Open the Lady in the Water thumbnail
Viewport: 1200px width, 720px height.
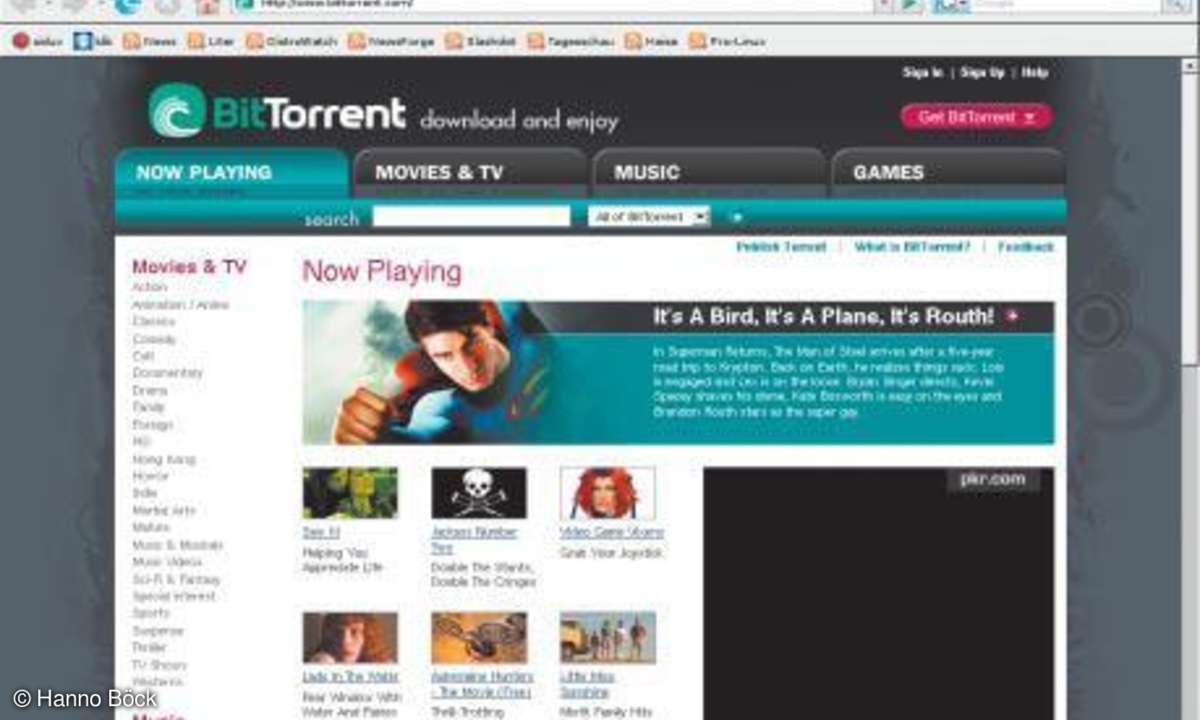coord(350,637)
